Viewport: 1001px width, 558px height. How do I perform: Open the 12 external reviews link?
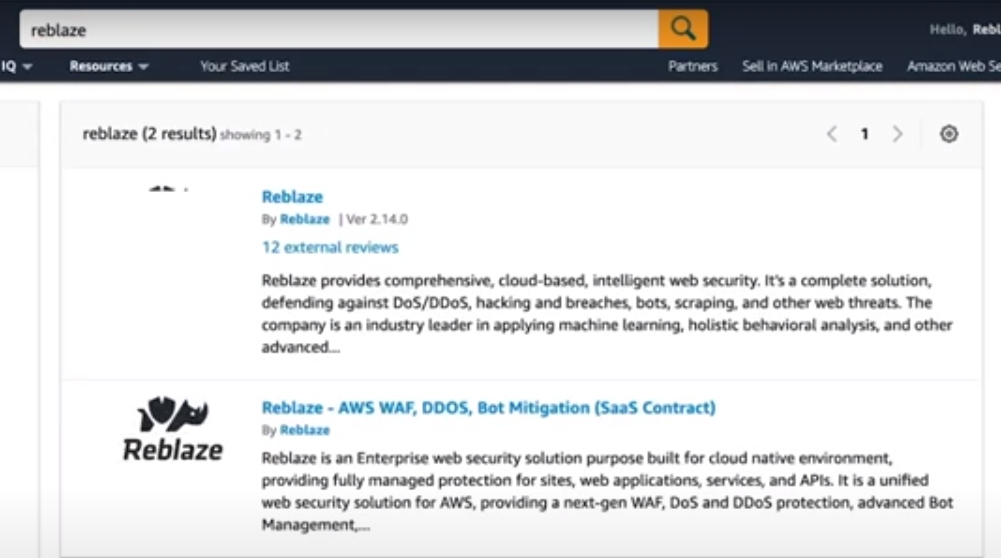[330, 247]
